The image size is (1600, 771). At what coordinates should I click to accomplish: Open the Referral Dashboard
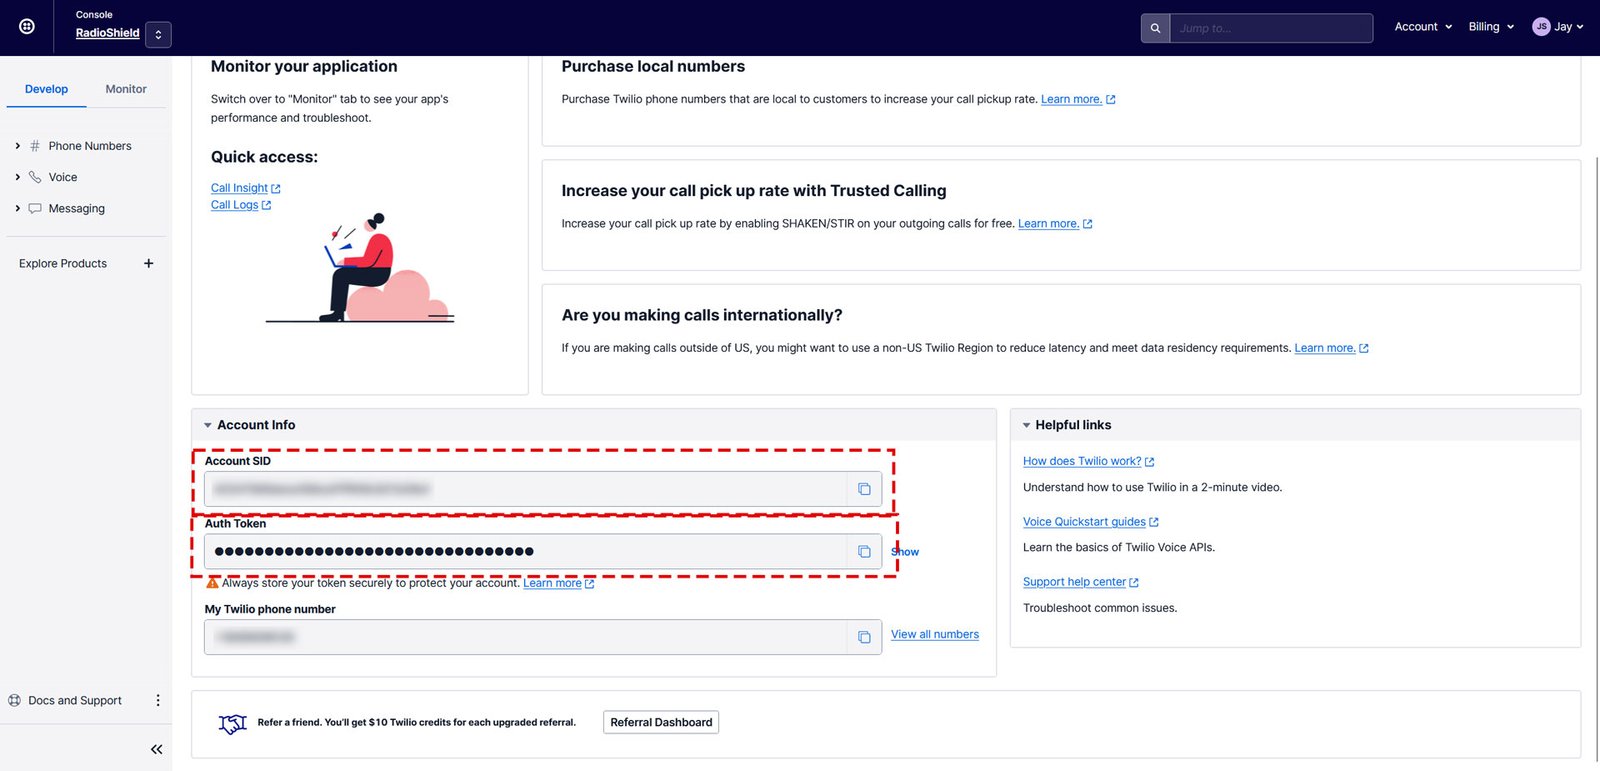[x=661, y=722]
